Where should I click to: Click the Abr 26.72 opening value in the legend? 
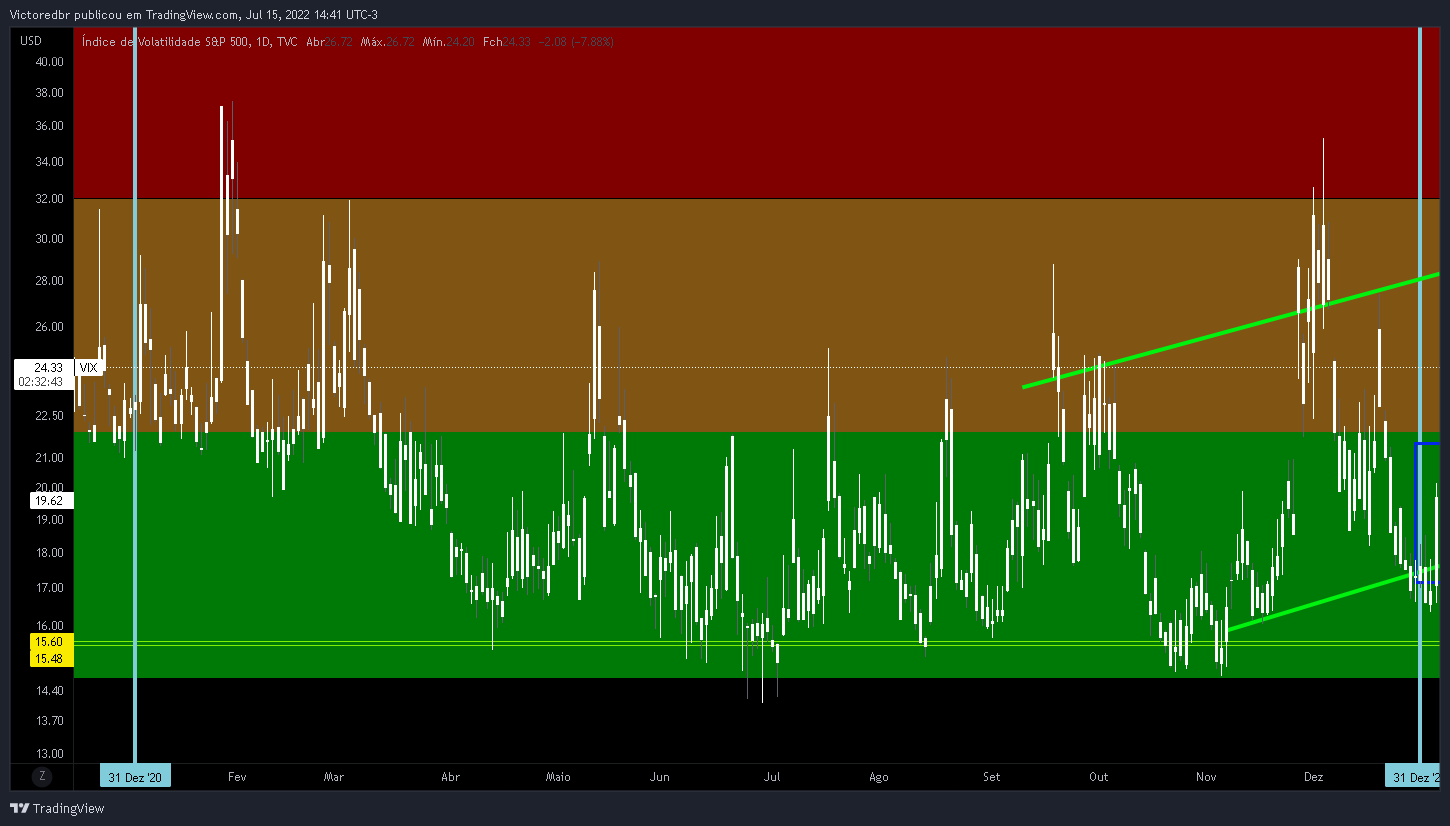(329, 41)
